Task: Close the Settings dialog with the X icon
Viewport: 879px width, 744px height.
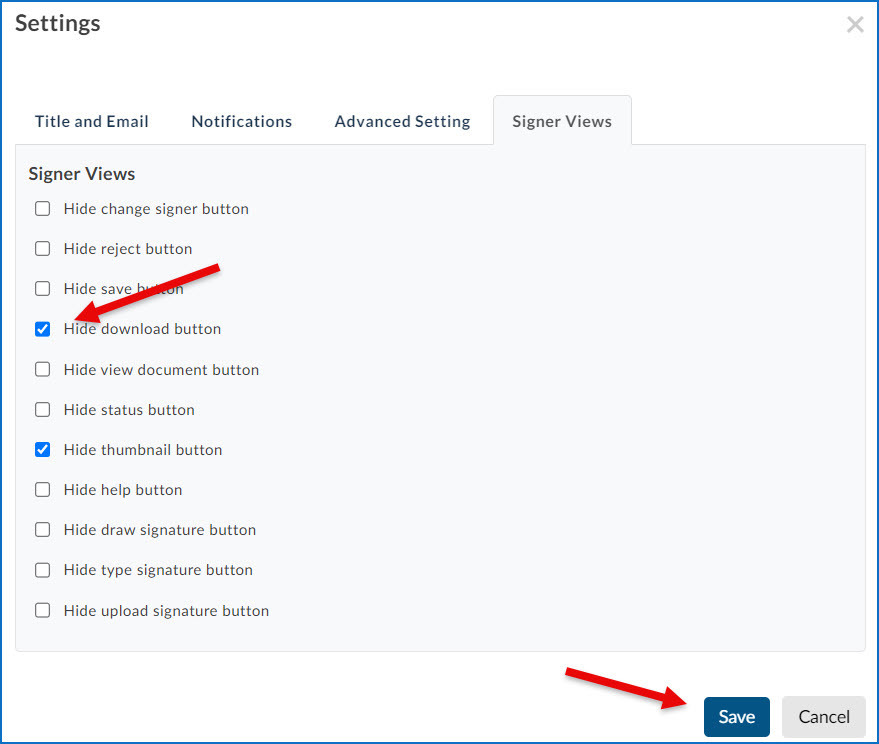Action: pyautogui.click(x=854, y=25)
